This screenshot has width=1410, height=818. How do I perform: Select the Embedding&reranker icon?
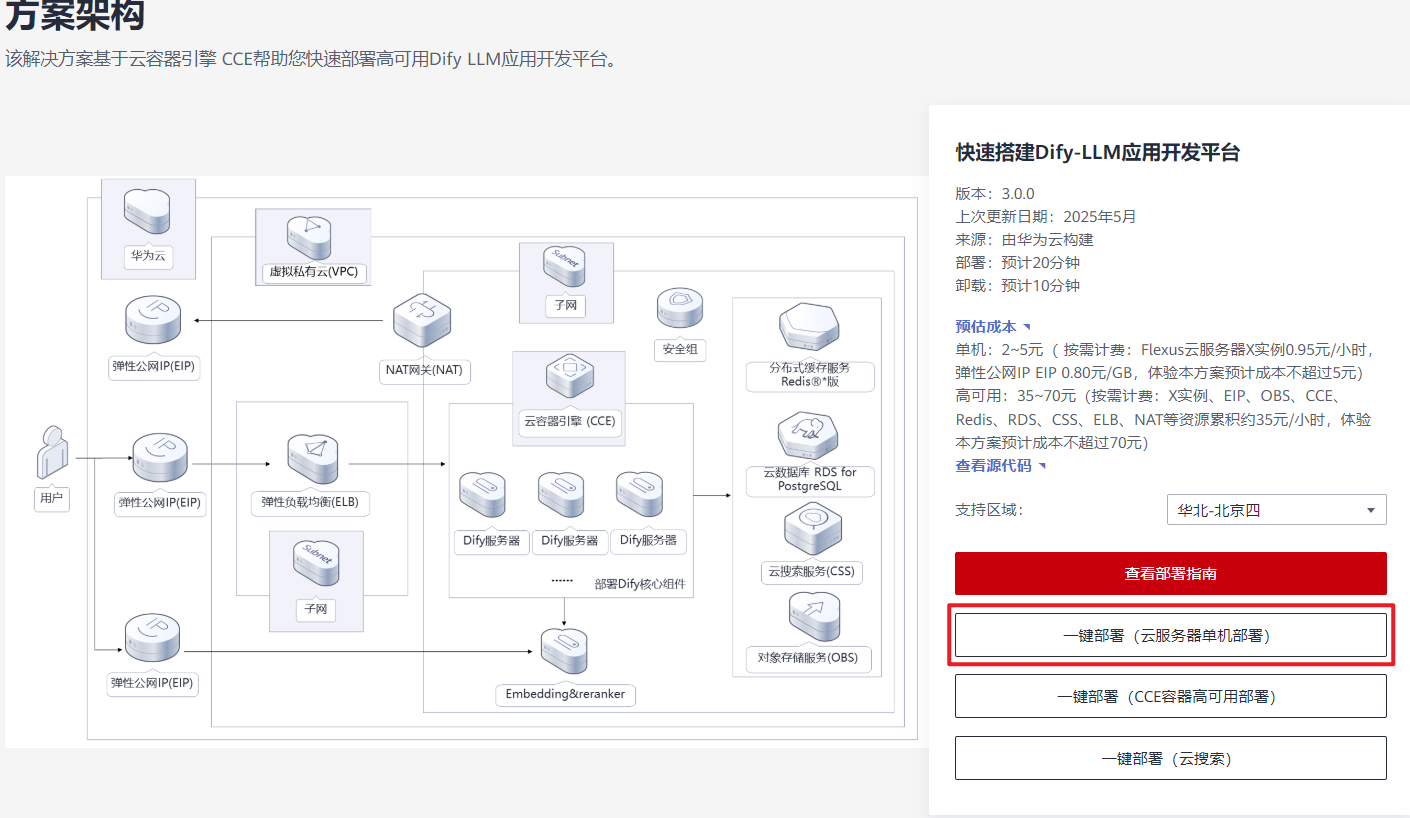coord(564,653)
